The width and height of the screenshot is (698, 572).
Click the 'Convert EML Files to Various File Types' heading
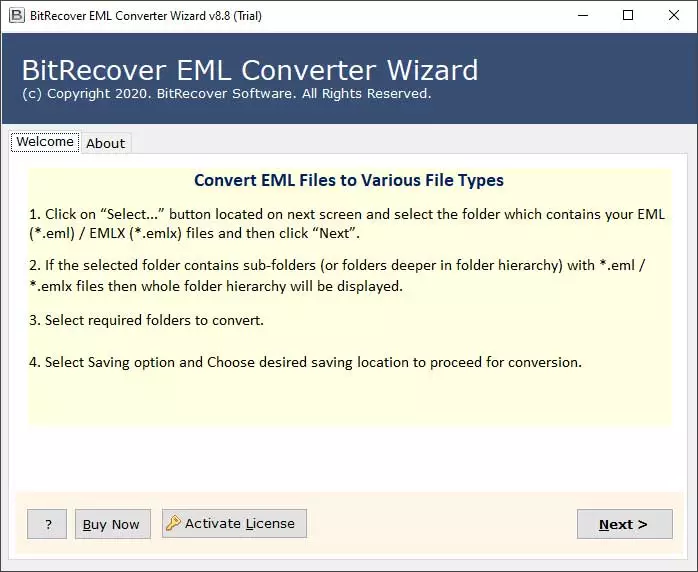pyautogui.click(x=349, y=181)
